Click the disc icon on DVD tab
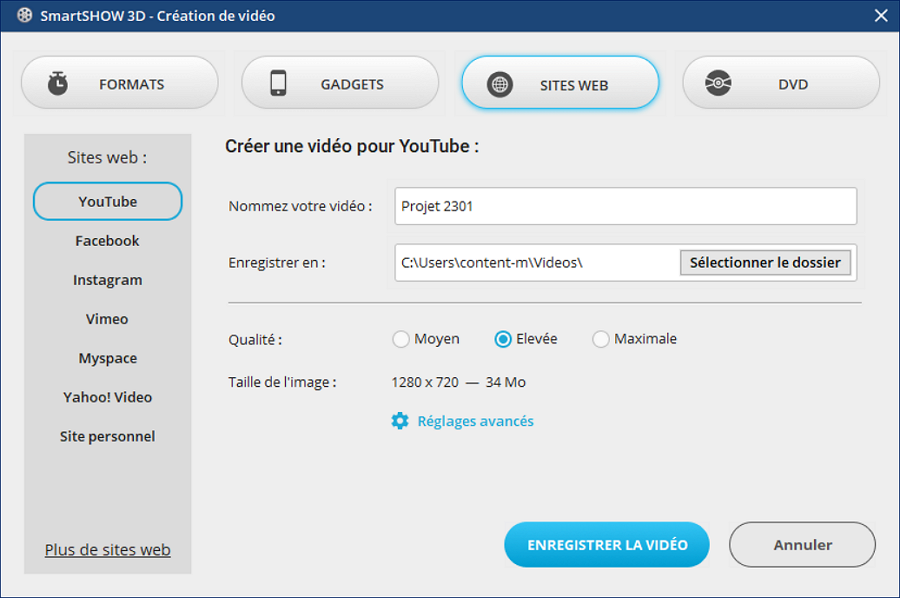The image size is (900, 598). coord(718,83)
